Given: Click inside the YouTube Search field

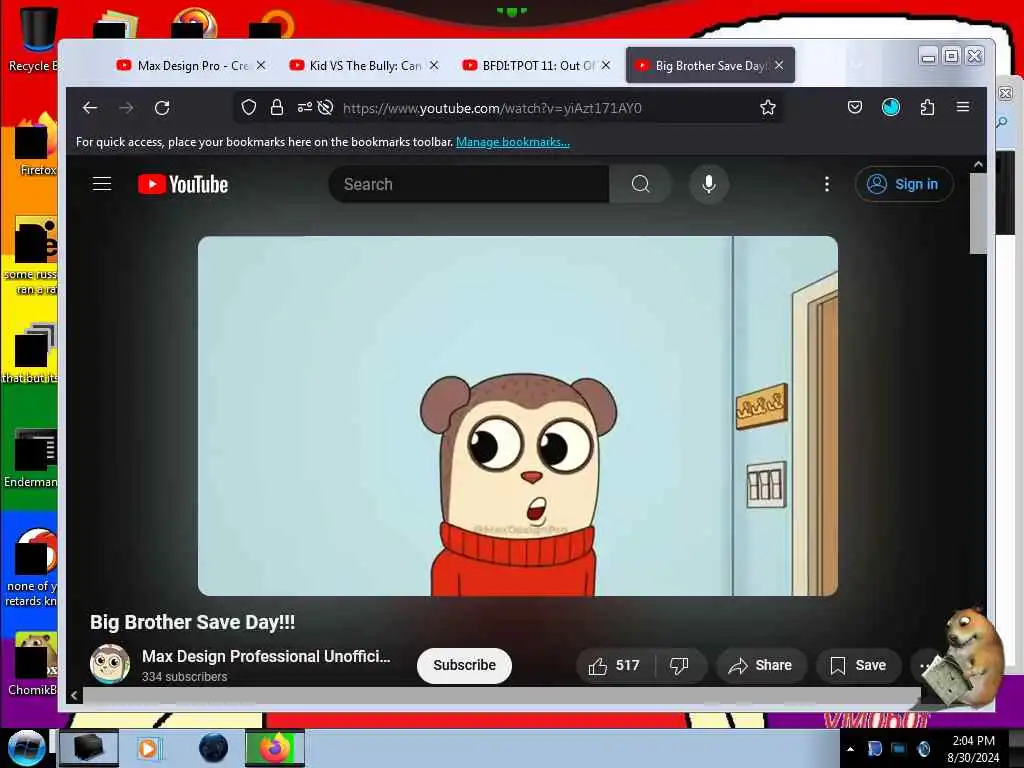Looking at the screenshot, I should coord(469,184).
